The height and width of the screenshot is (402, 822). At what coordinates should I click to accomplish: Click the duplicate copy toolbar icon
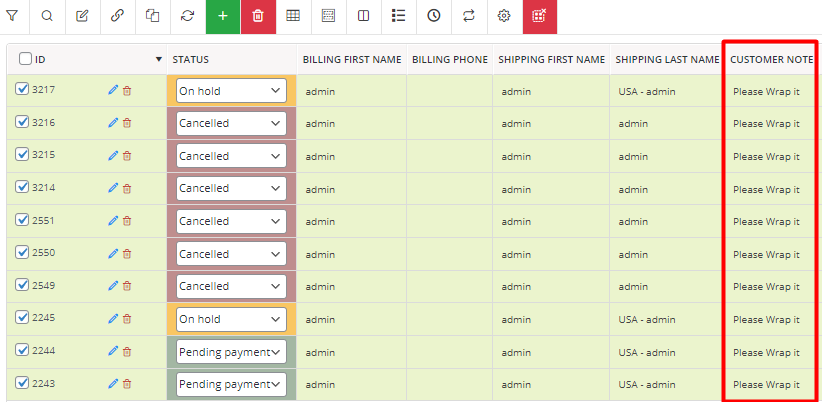153,16
